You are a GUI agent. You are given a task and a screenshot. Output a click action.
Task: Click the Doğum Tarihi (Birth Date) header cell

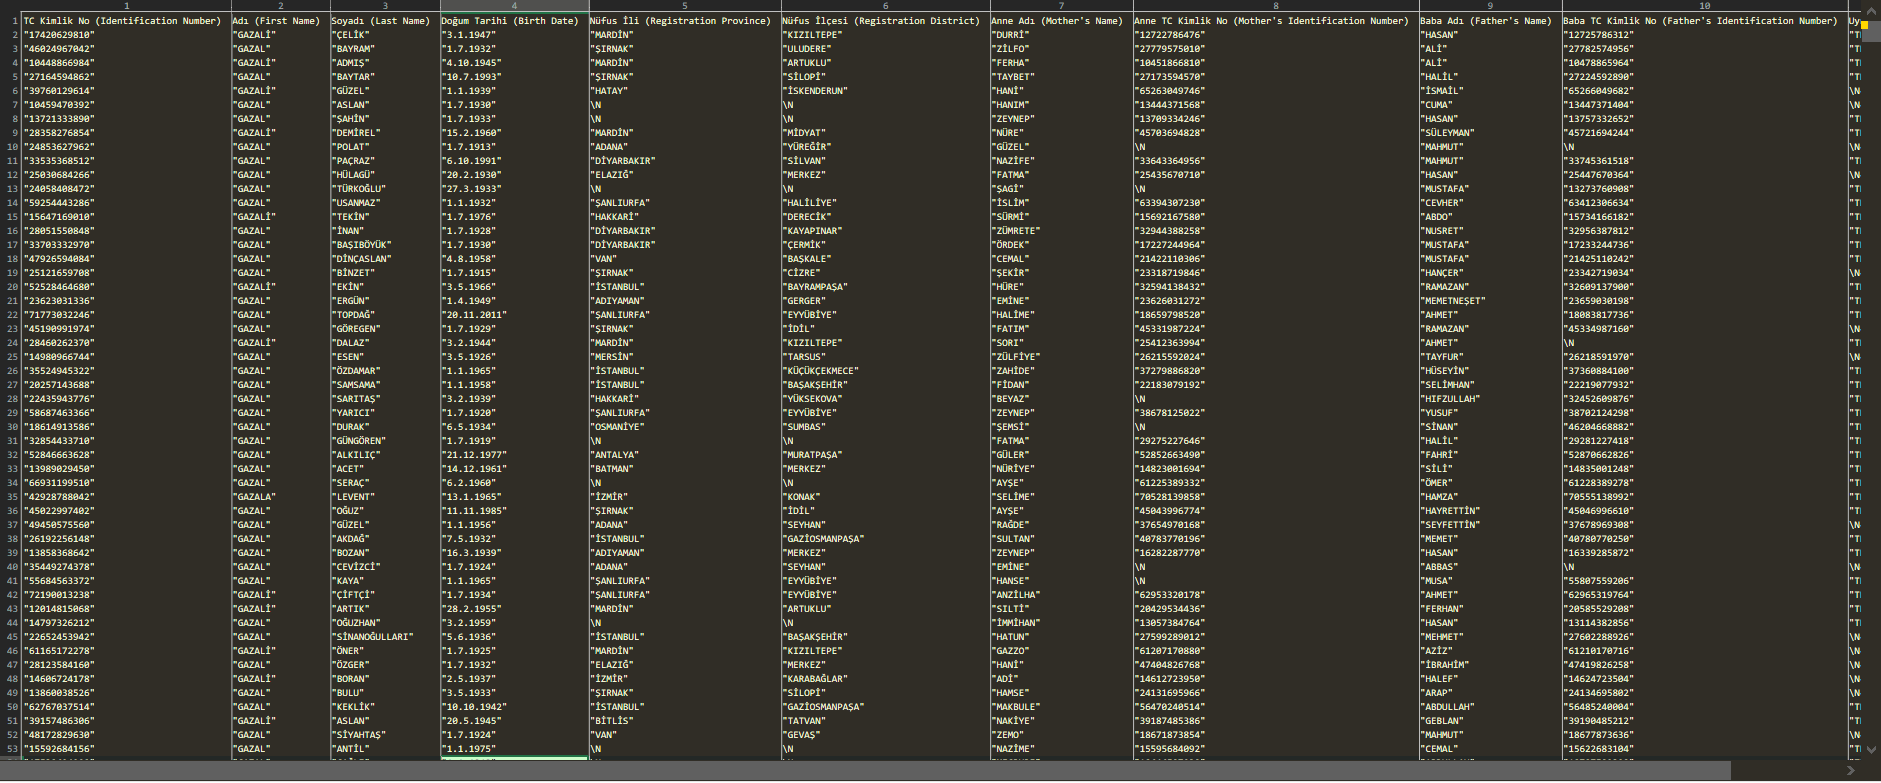tap(510, 21)
